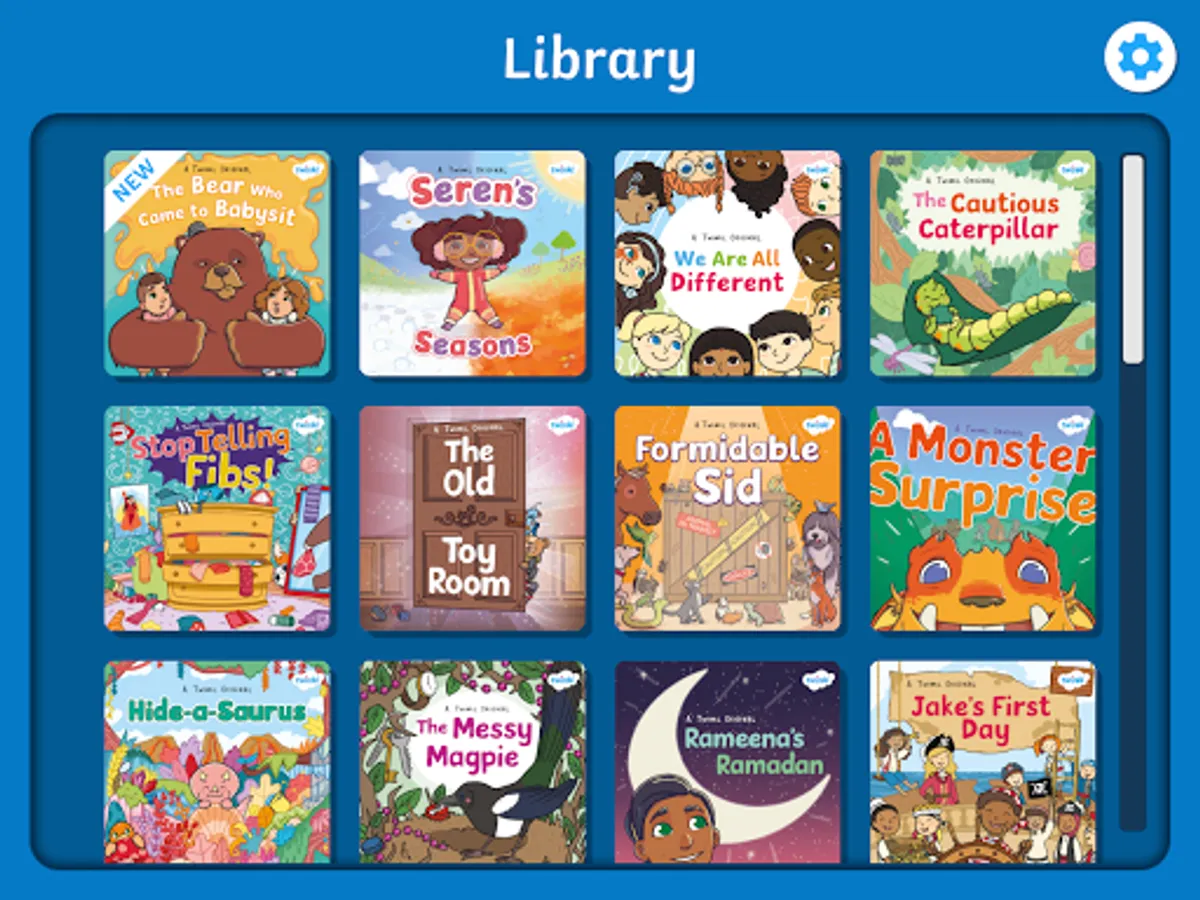Open Seren's Seasons book cover

click(472, 264)
